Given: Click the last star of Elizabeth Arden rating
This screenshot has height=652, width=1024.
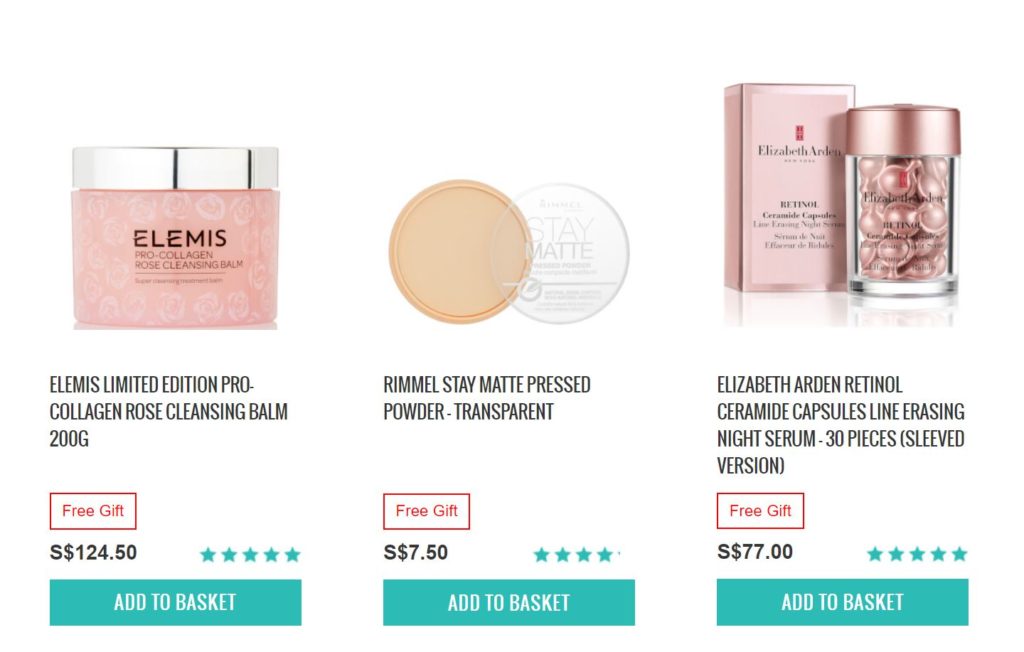Looking at the screenshot, I should pos(959,554).
